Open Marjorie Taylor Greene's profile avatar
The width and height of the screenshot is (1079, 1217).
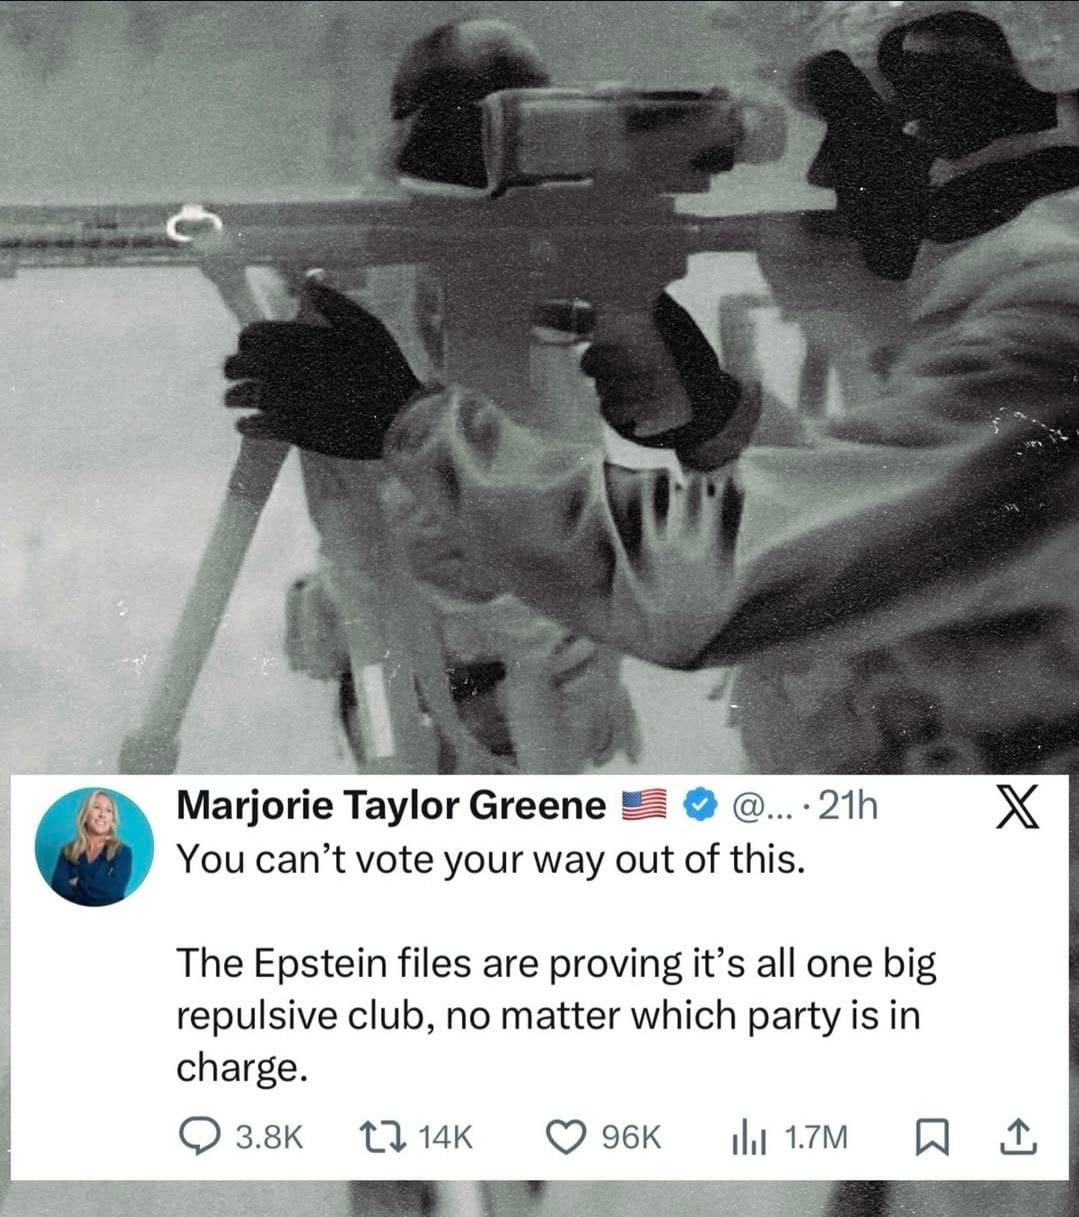(x=95, y=846)
